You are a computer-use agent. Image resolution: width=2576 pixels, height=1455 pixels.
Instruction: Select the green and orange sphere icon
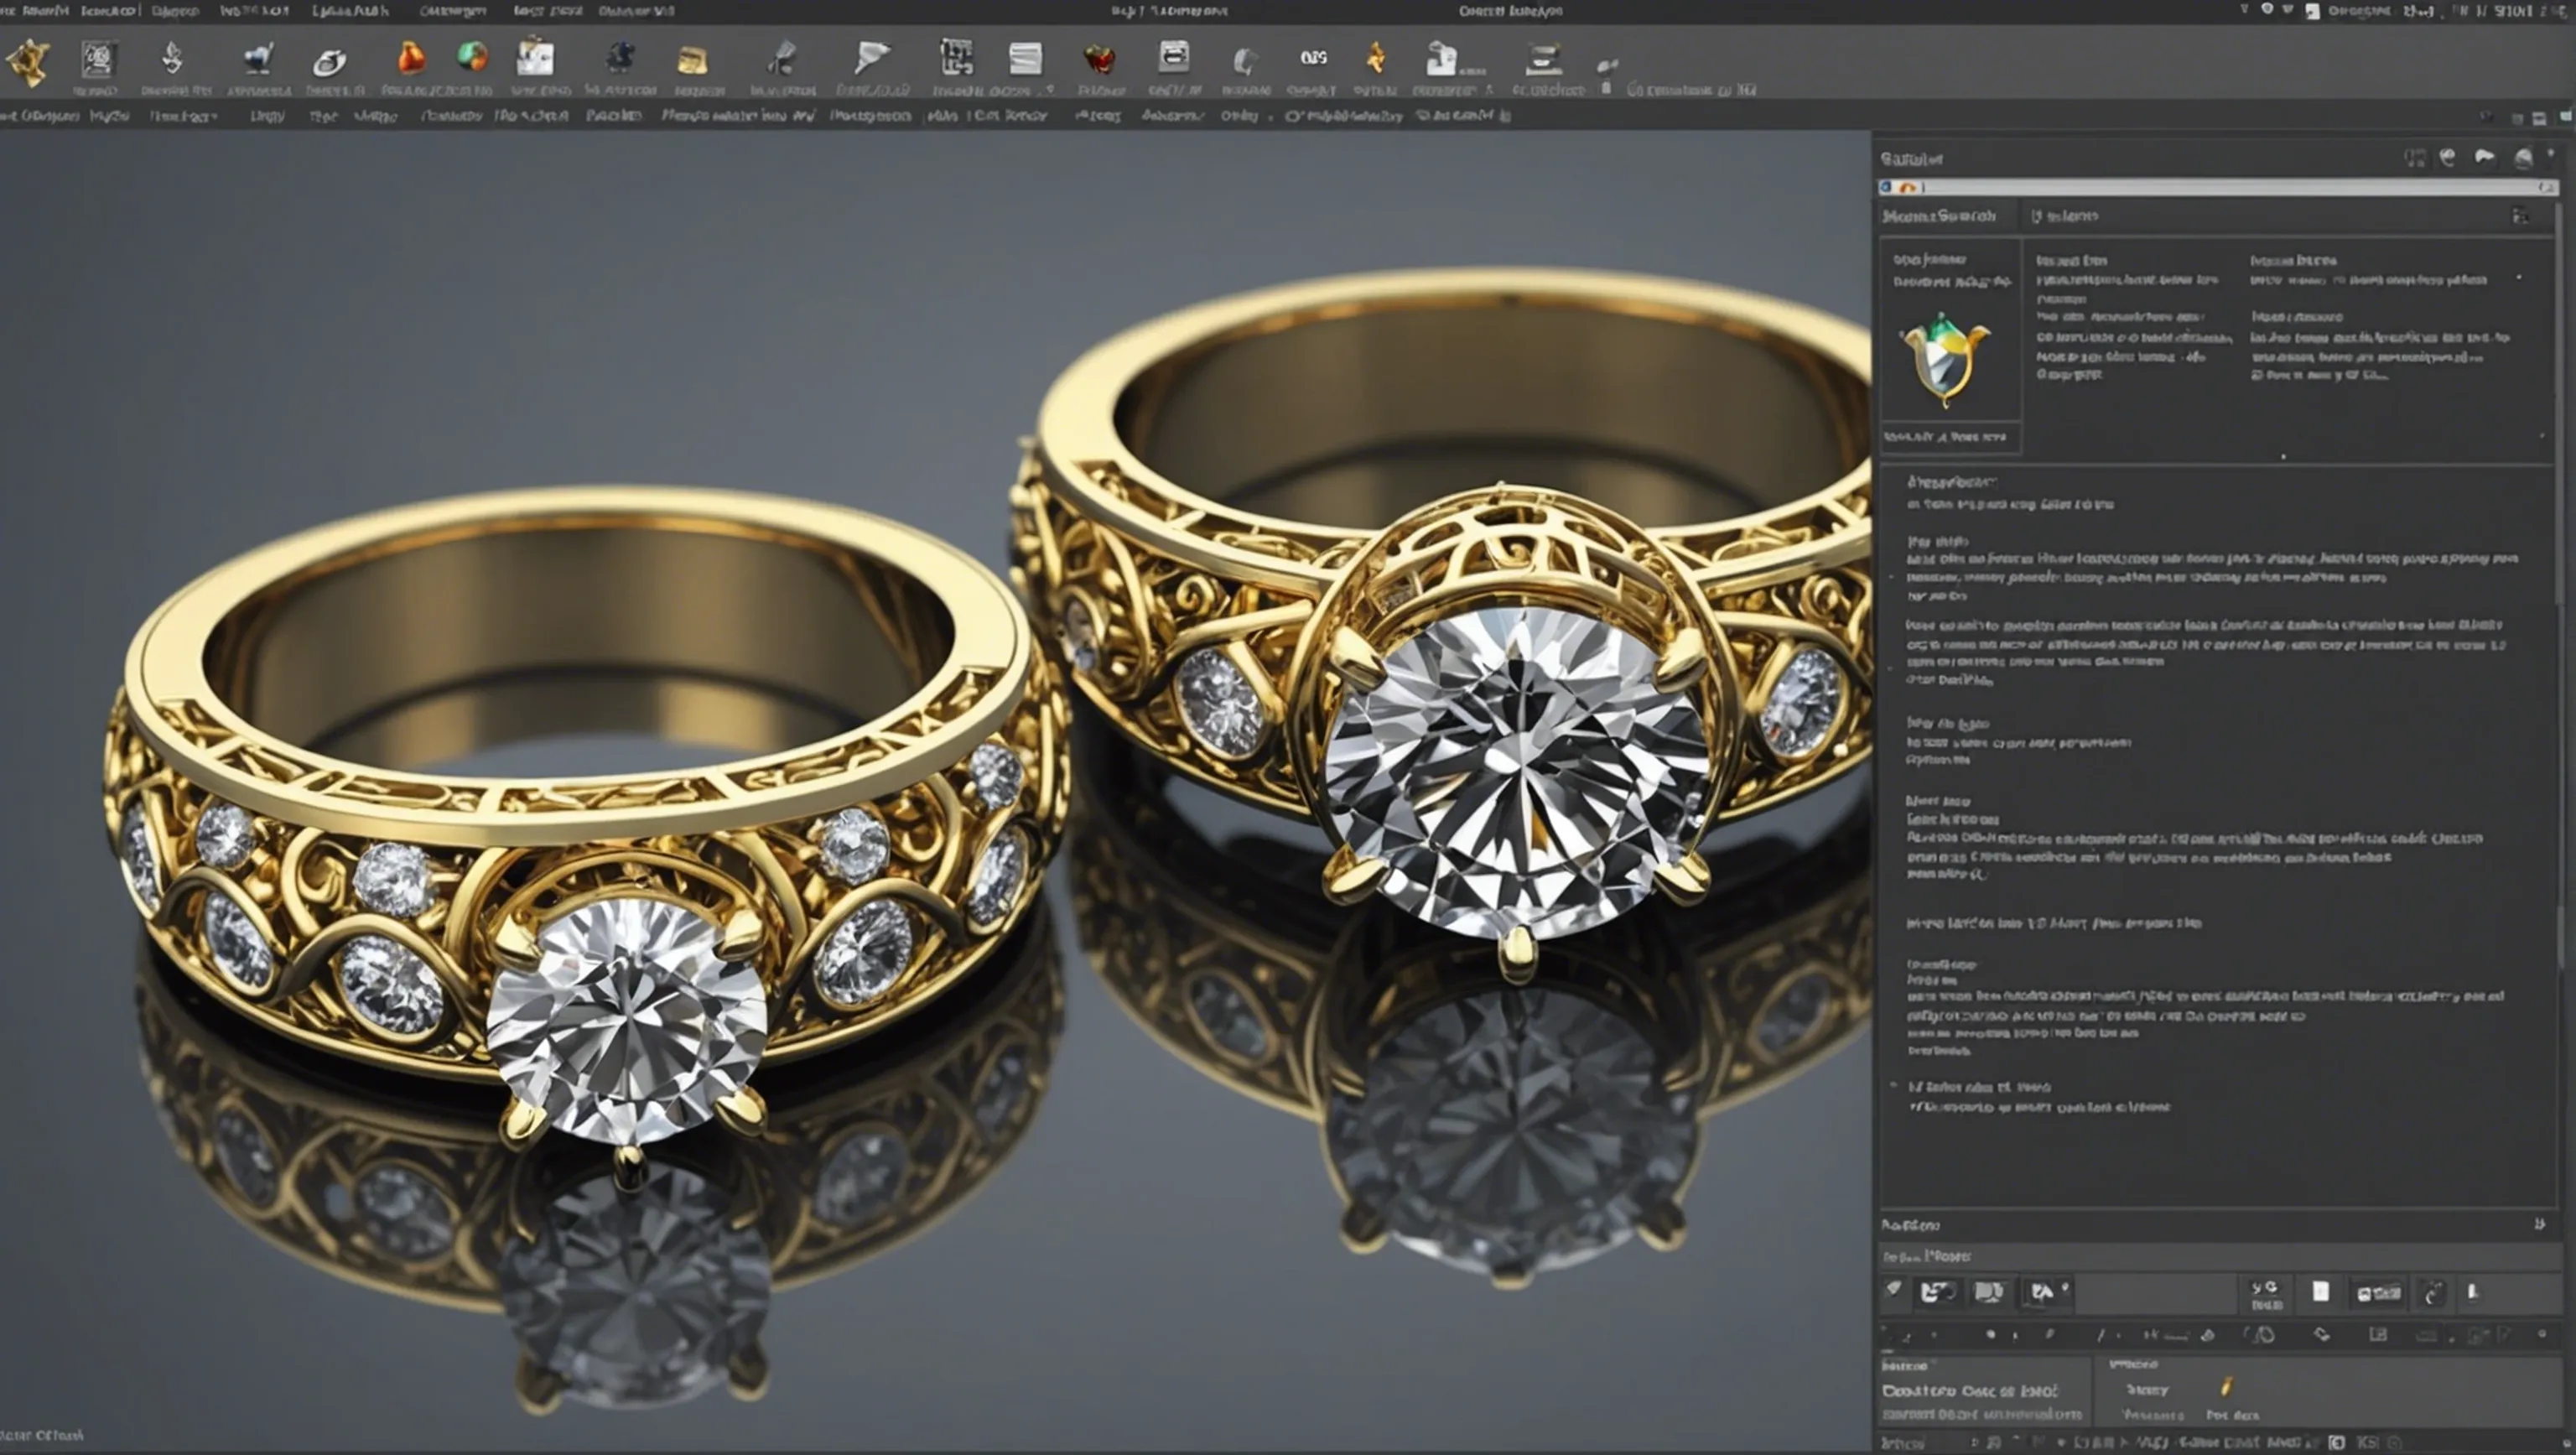click(472, 56)
